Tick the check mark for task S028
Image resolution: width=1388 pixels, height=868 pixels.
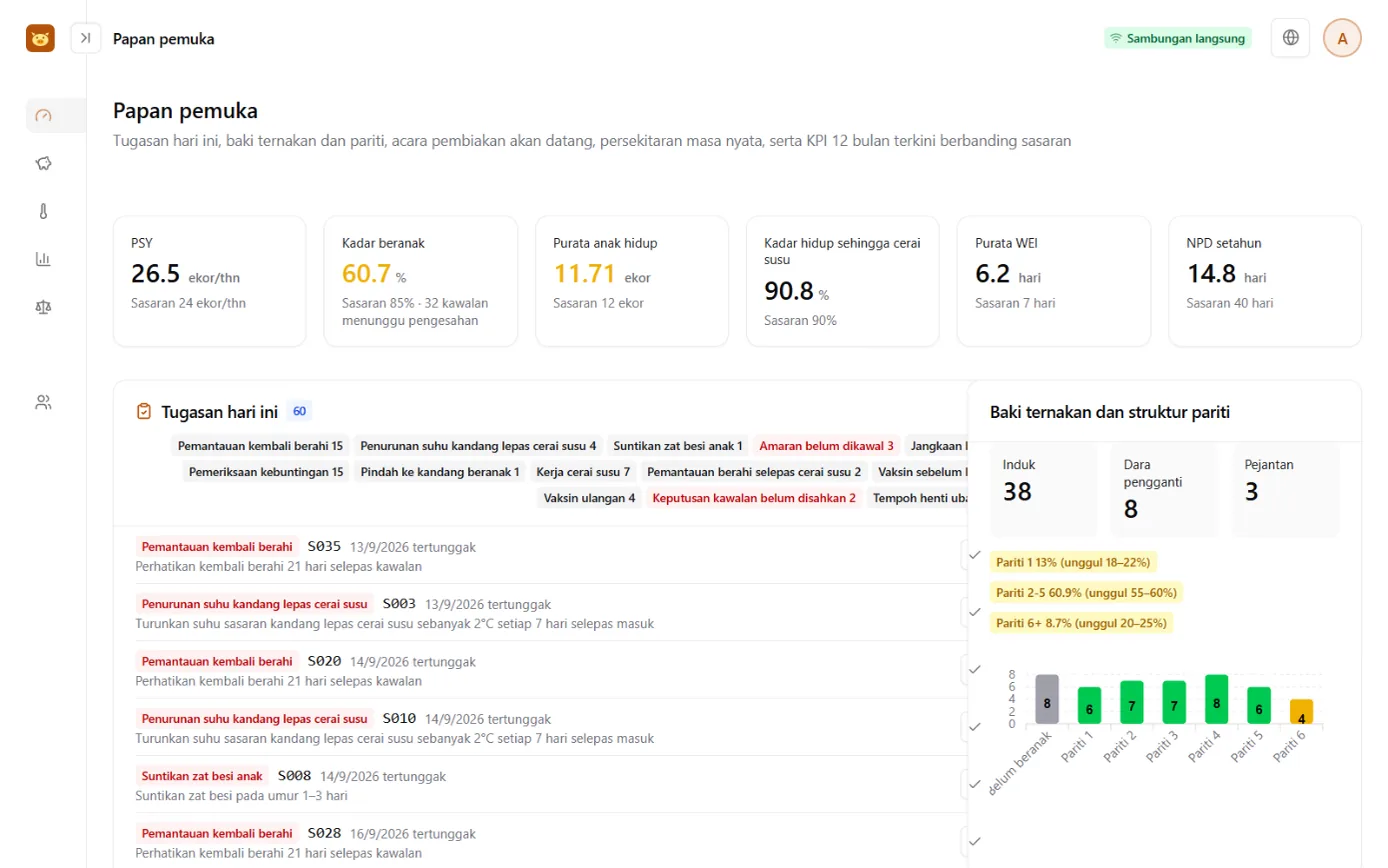coord(974,841)
